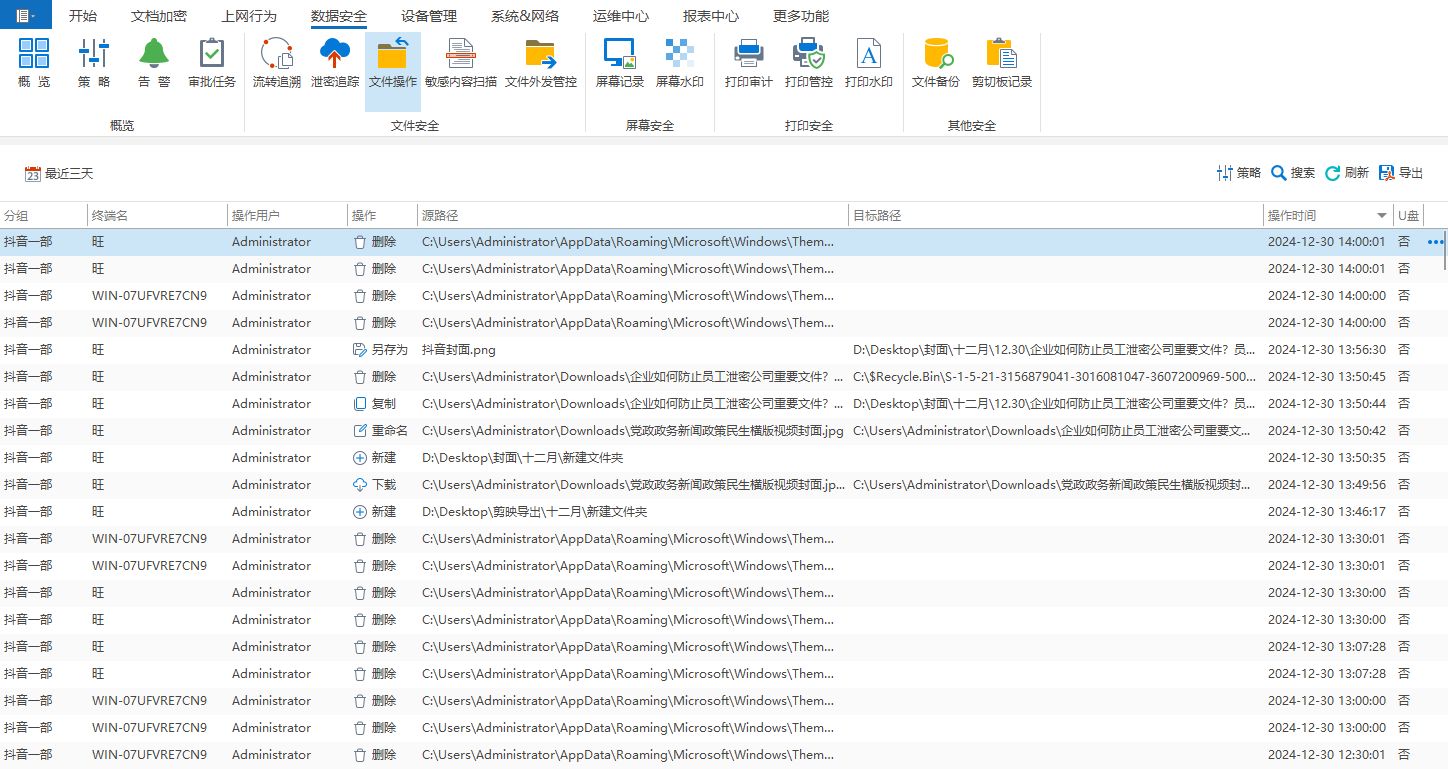Open 敏感内容扫描 scanner
The image size is (1448, 769).
coord(460,62)
